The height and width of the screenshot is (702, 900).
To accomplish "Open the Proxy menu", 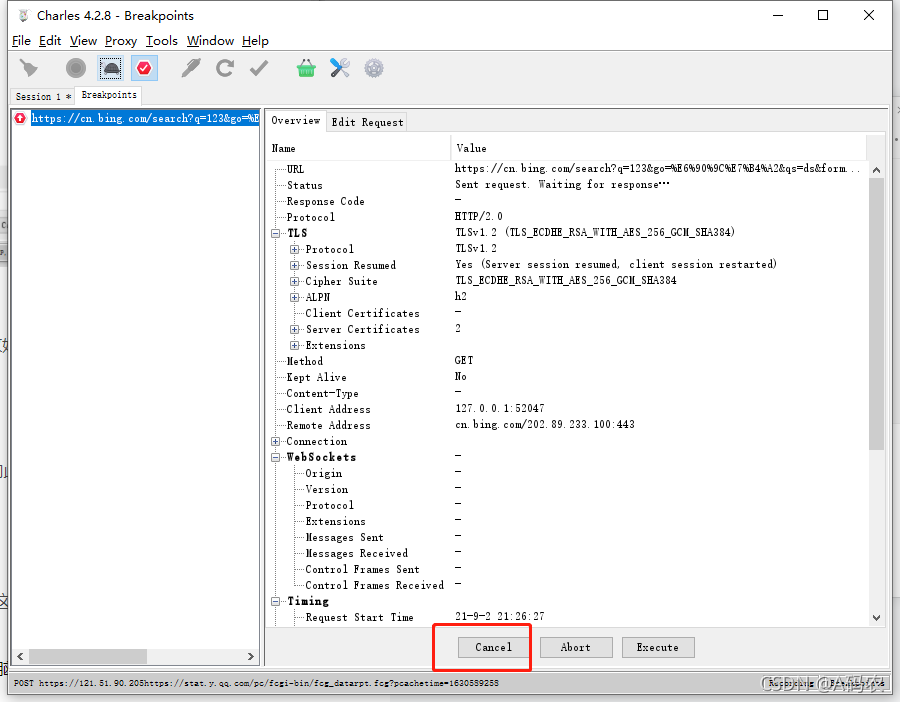I will tap(121, 41).
